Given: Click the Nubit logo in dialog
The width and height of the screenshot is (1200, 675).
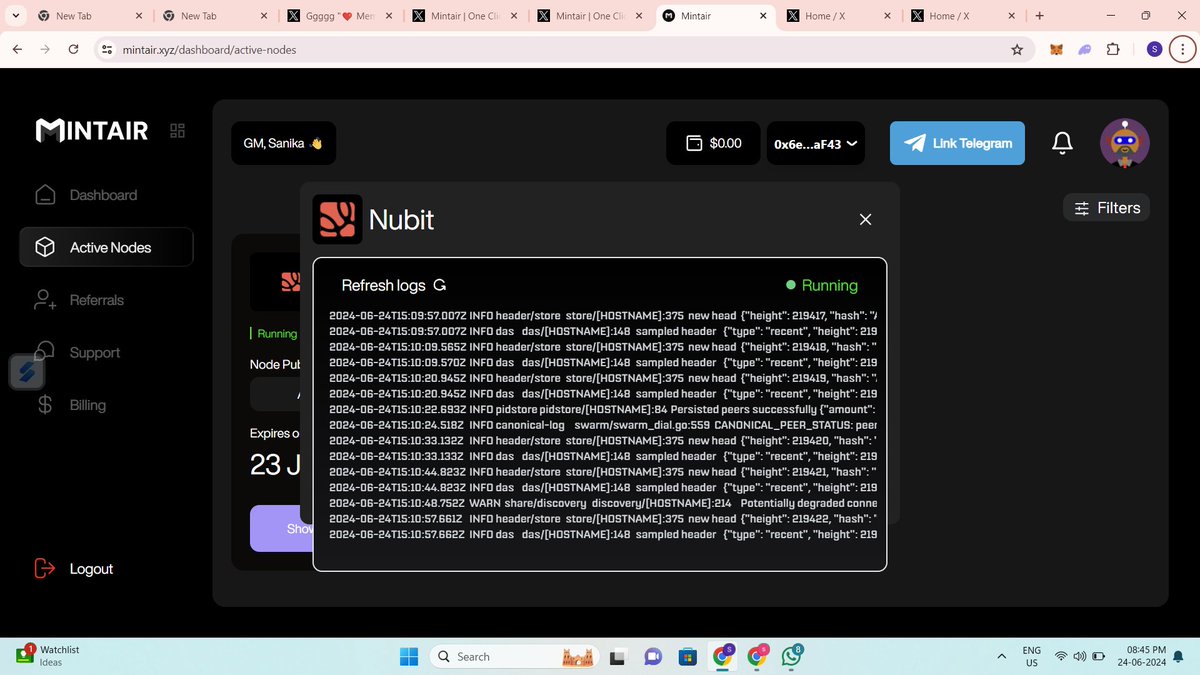Looking at the screenshot, I should (337, 219).
